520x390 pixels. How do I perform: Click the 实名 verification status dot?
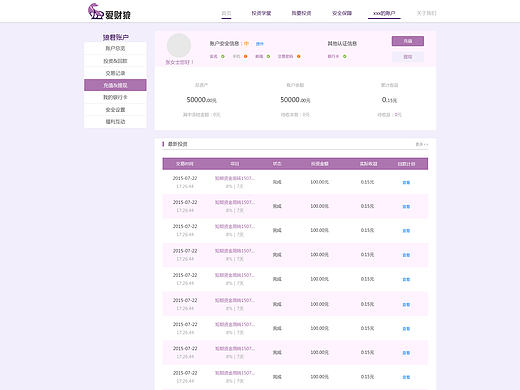[223, 56]
